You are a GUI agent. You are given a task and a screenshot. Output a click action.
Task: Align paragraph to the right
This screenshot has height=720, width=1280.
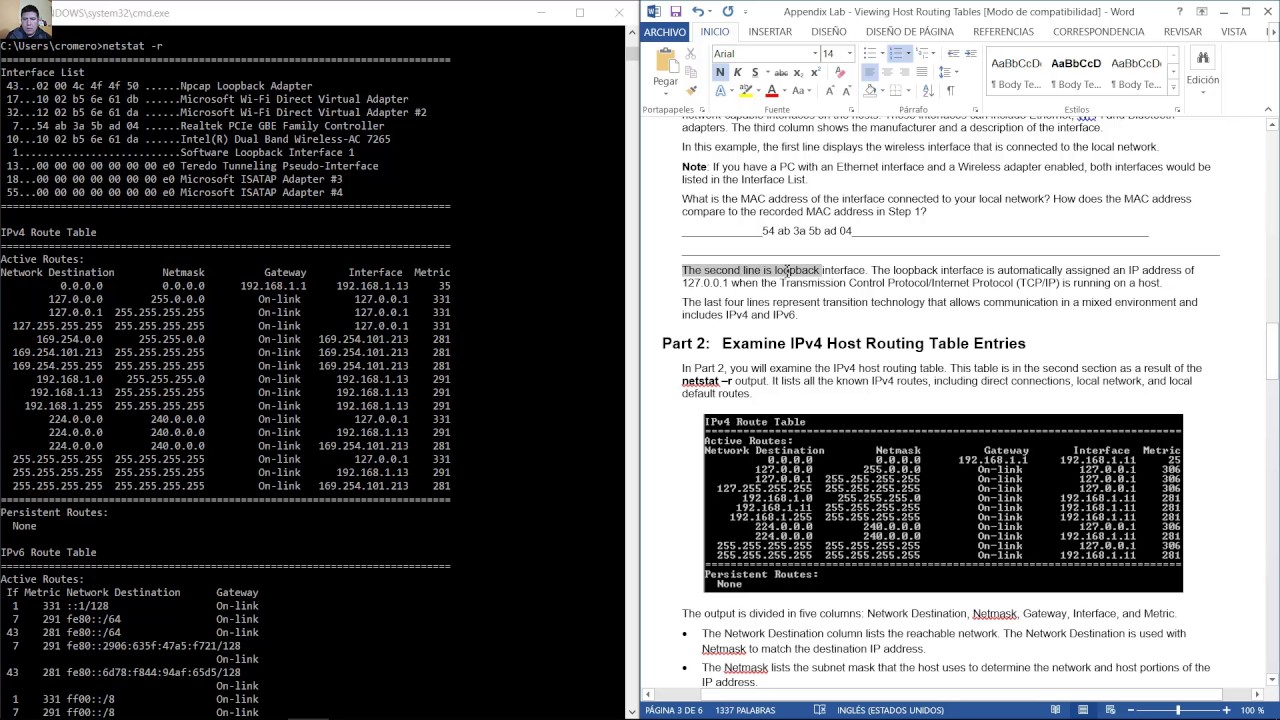[904, 72]
